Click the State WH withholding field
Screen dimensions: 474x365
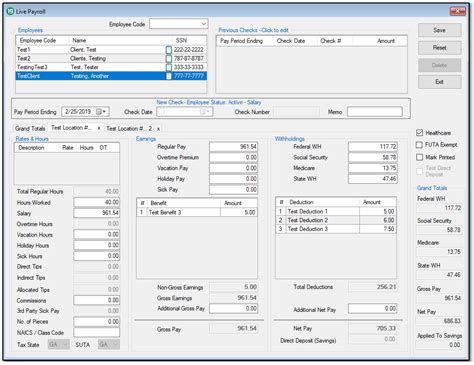pyautogui.click(x=373, y=179)
